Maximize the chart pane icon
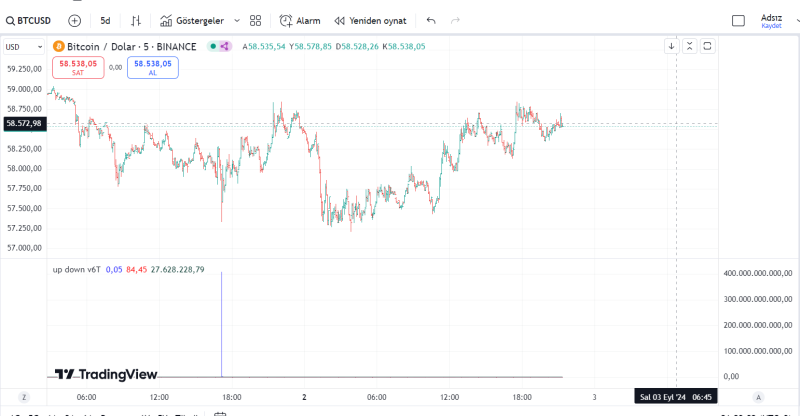Image resolution: width=800 pixels, height=416 pixels. click(707, 46)
